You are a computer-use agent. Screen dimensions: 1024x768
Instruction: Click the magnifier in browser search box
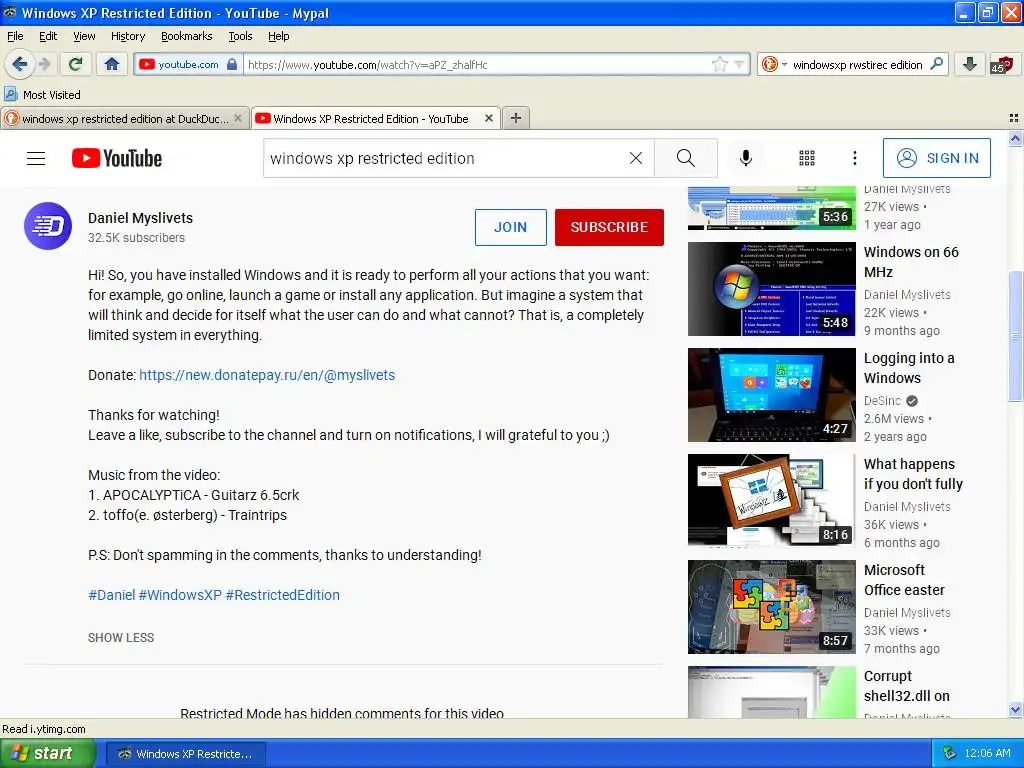pyautogui.click(x=936, y=64)
